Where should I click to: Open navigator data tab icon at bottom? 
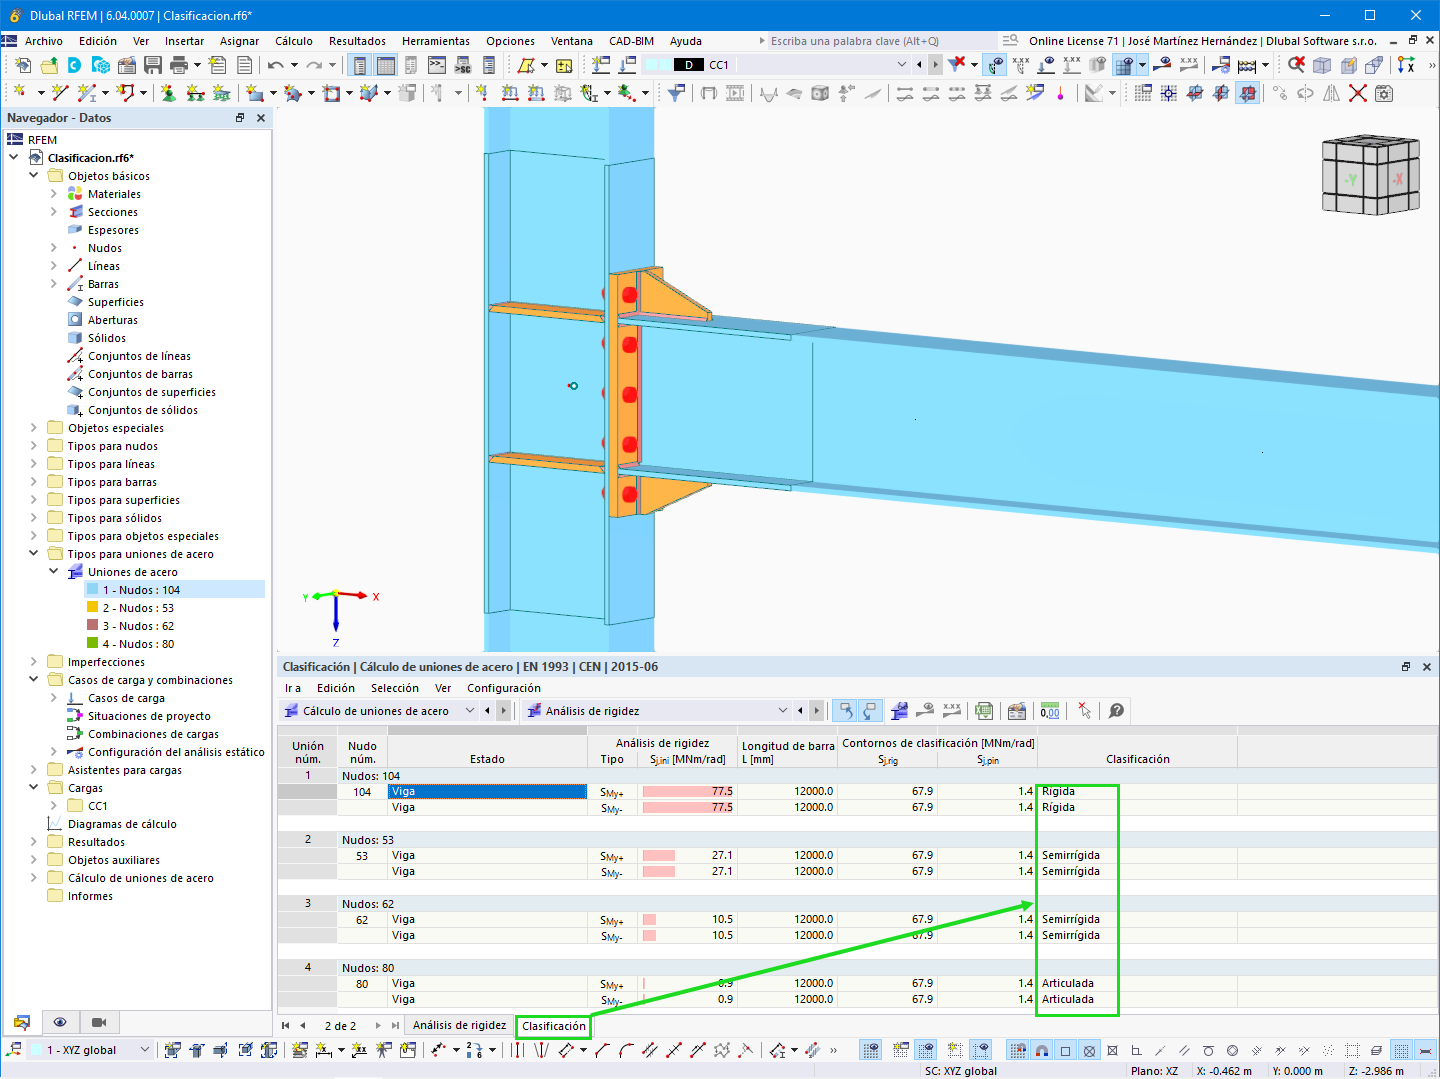21,1022
